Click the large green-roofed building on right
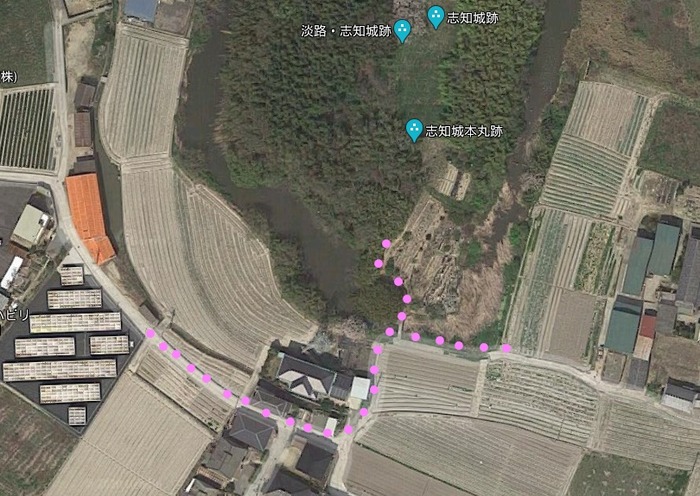The image size is (700, 496). pos(665,249)
